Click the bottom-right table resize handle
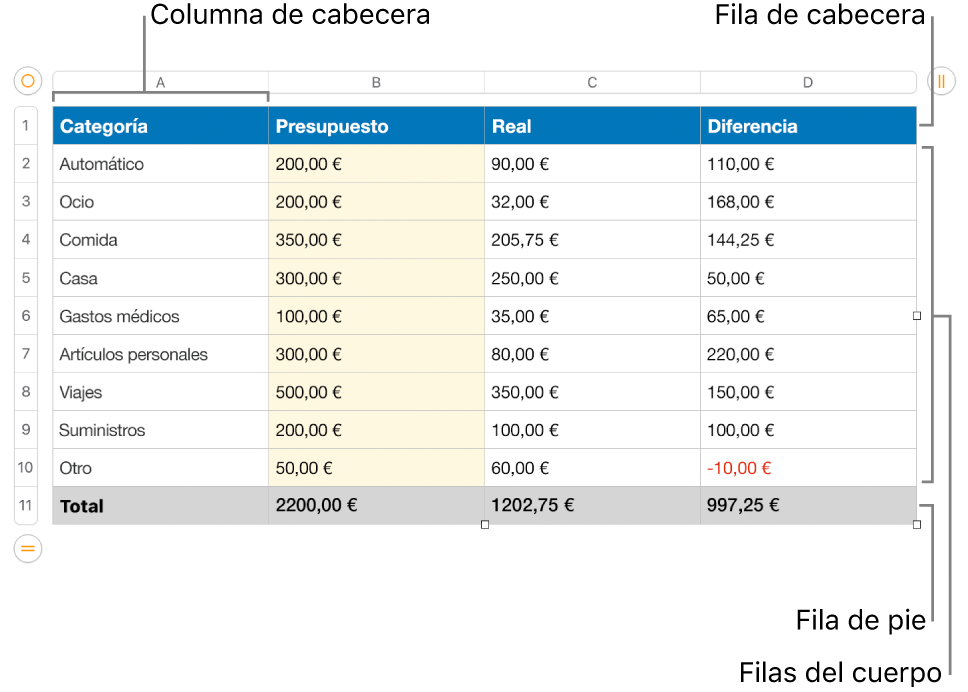This screenshot has height=692, width=968. pyautogui.click(x=917, y=525)
